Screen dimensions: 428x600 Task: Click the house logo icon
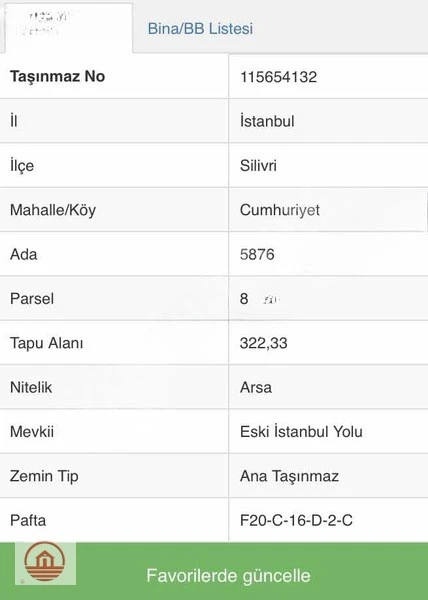tap(45, 562)
